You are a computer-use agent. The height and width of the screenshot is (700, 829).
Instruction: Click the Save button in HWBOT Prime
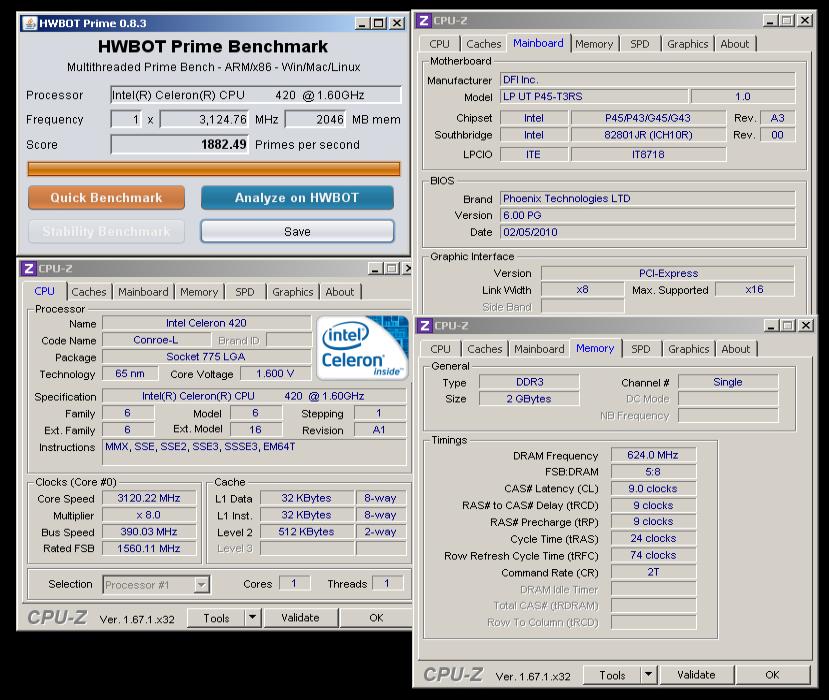[297, 232]
